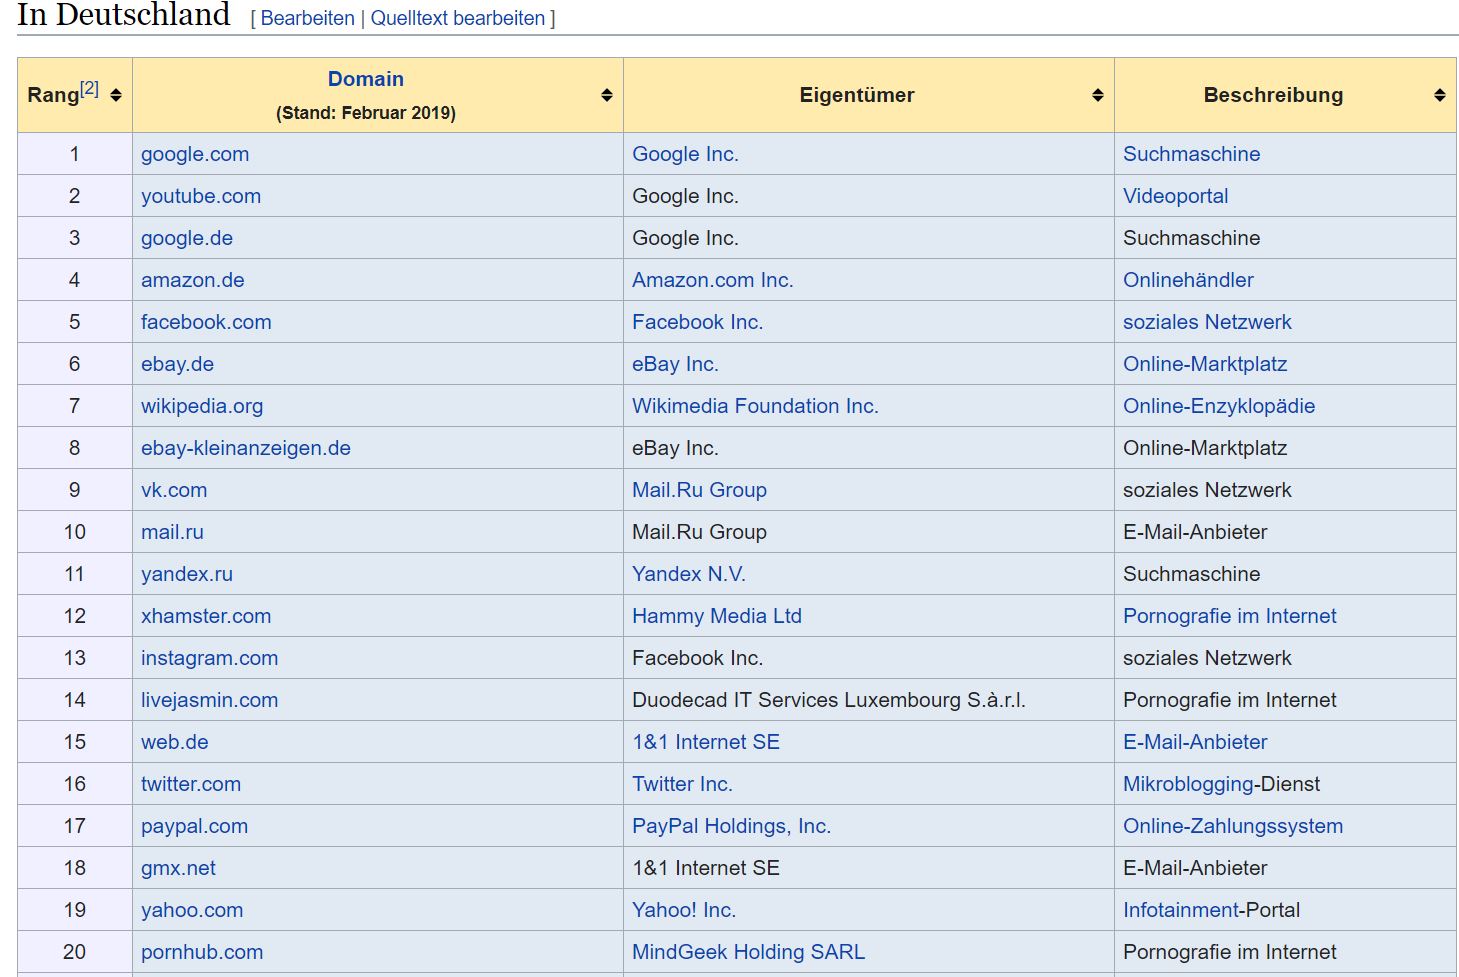This screenshot has height=977, width=1459.
Task: Sort table by Beschreibung column arrows
Action: [x=1440, y=95]
